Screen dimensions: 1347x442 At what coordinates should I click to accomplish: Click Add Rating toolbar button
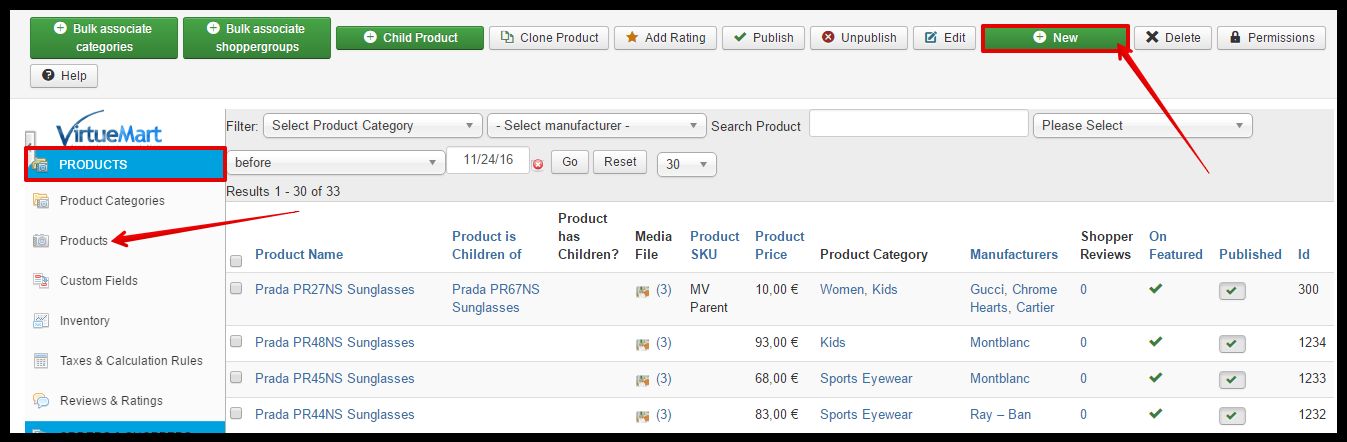tap(665, 38)
